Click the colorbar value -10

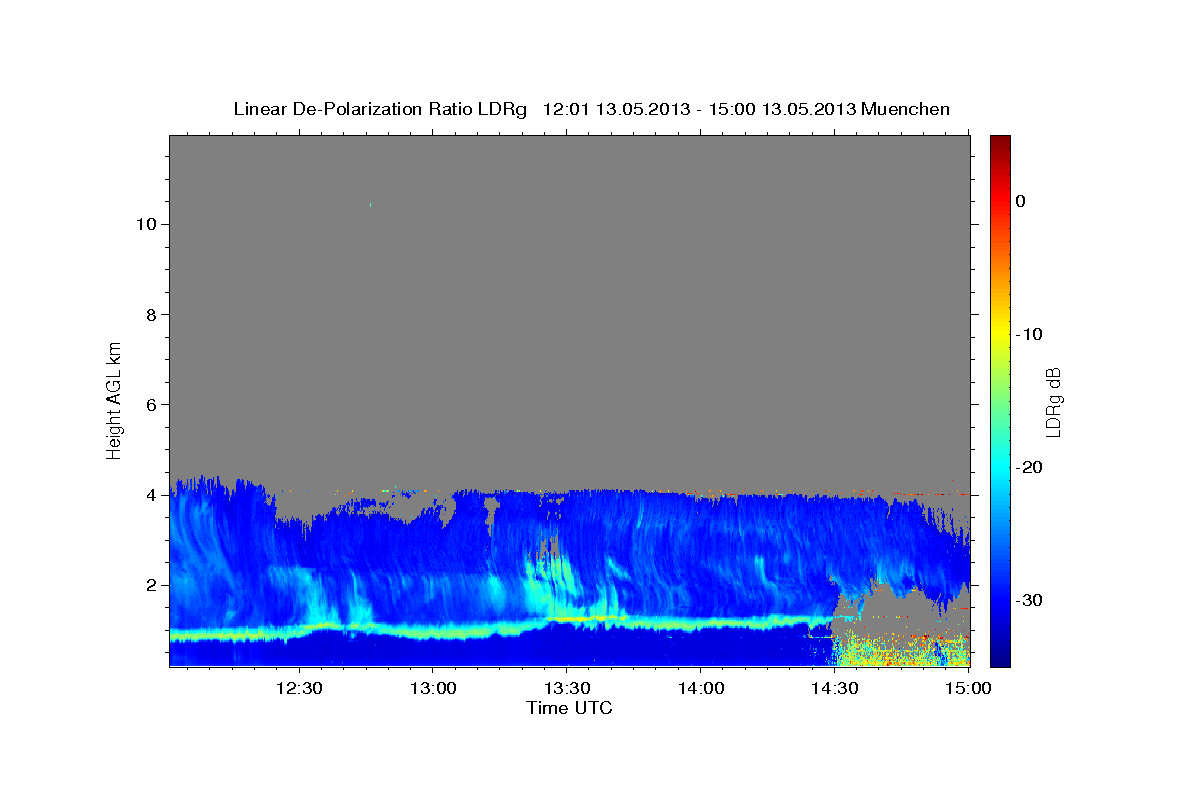point(1029,334)
